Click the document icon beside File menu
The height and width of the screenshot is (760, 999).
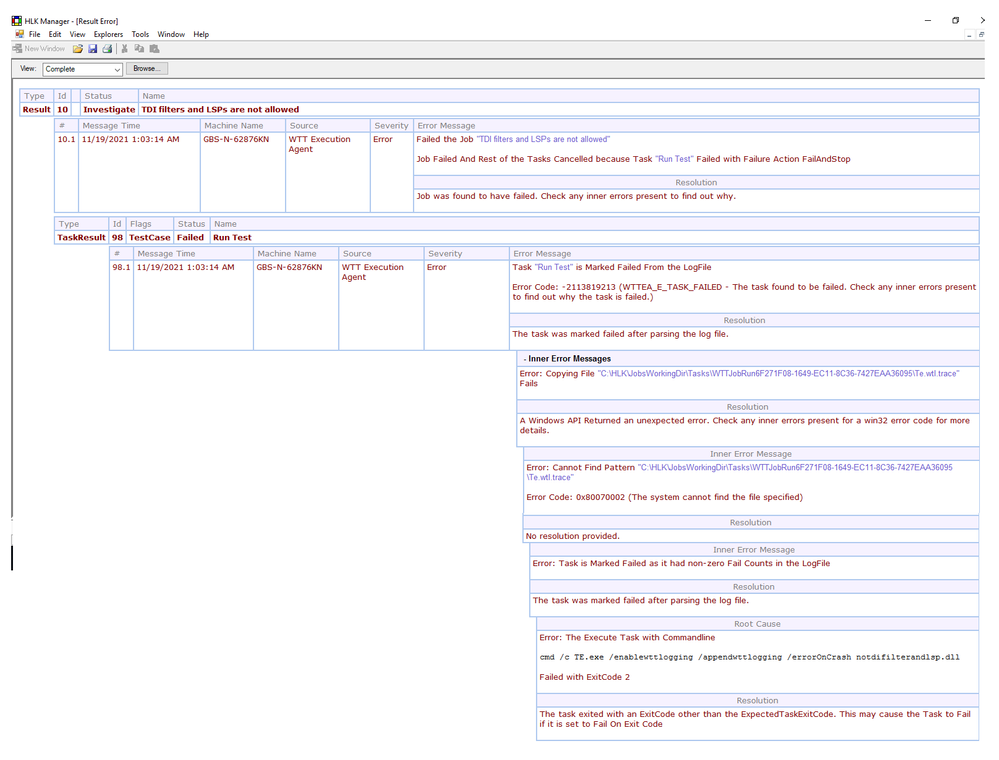pos(19,34)
